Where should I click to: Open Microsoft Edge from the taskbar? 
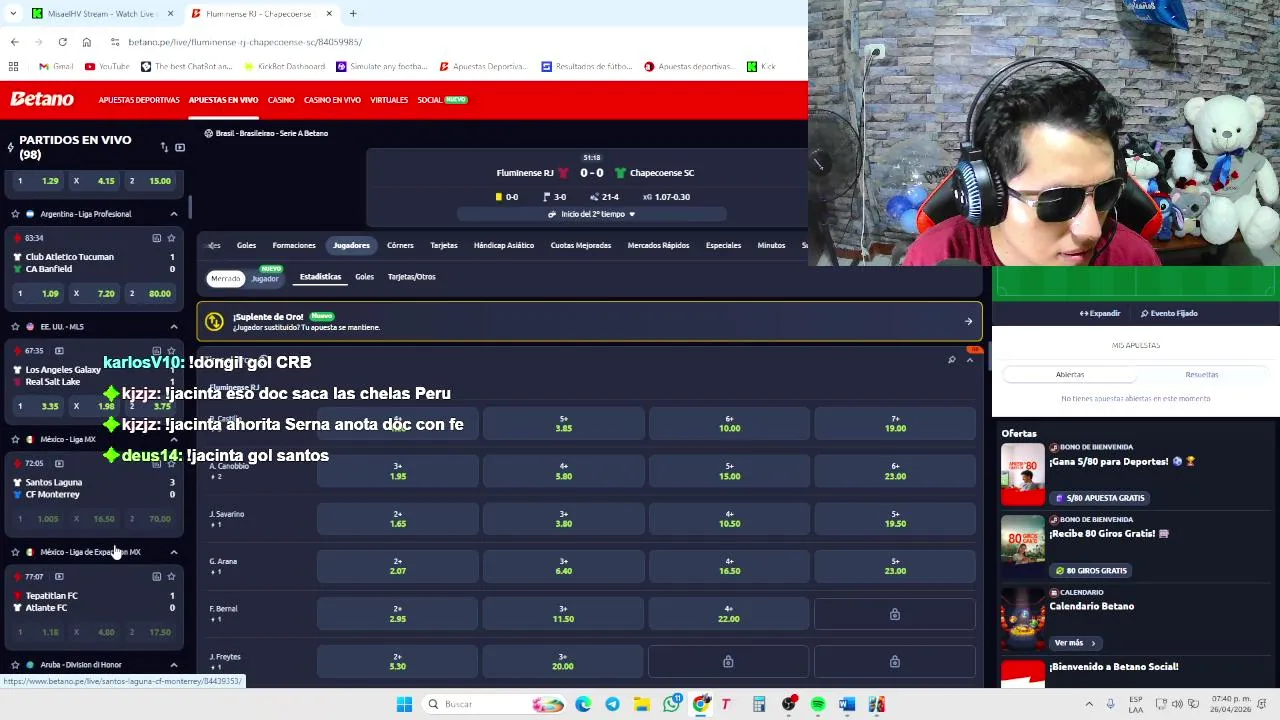pos(583,704)
